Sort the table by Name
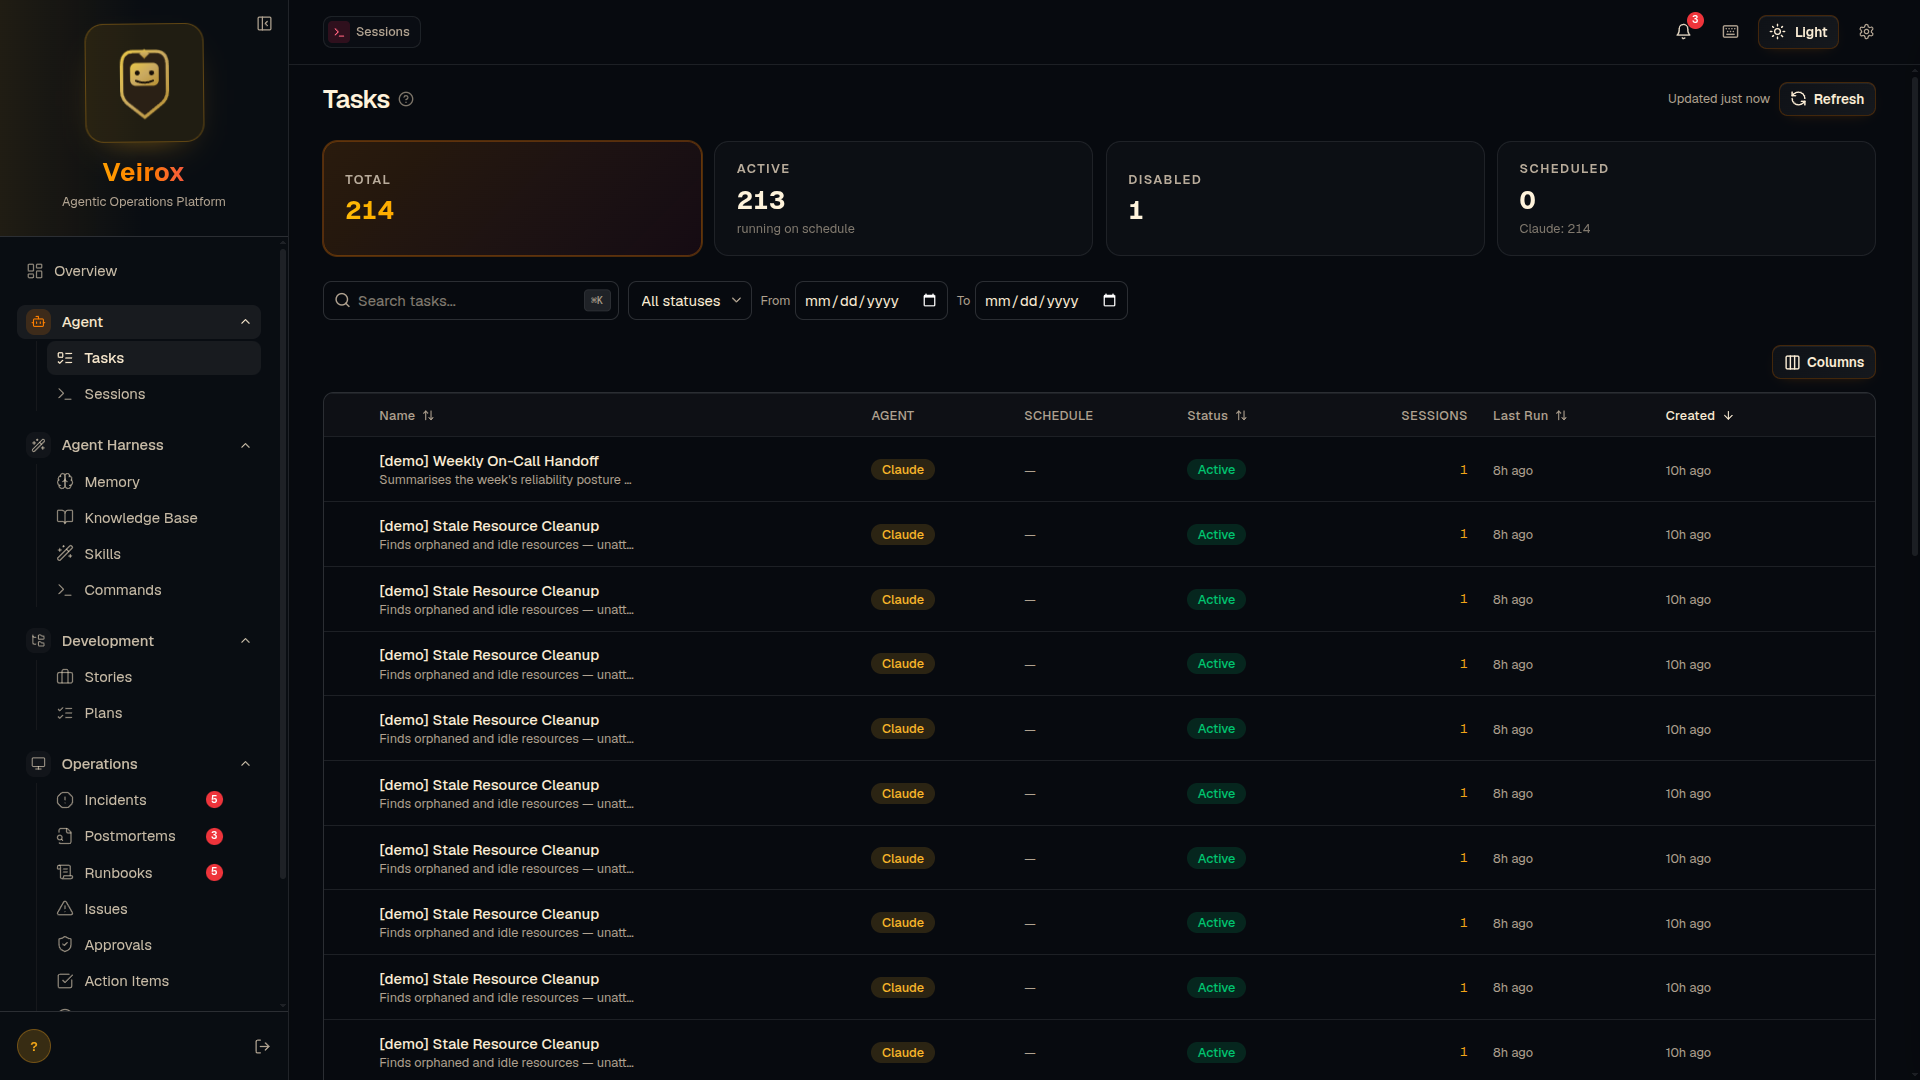Screen dimensions: 1920x1080 coord(406,415)
